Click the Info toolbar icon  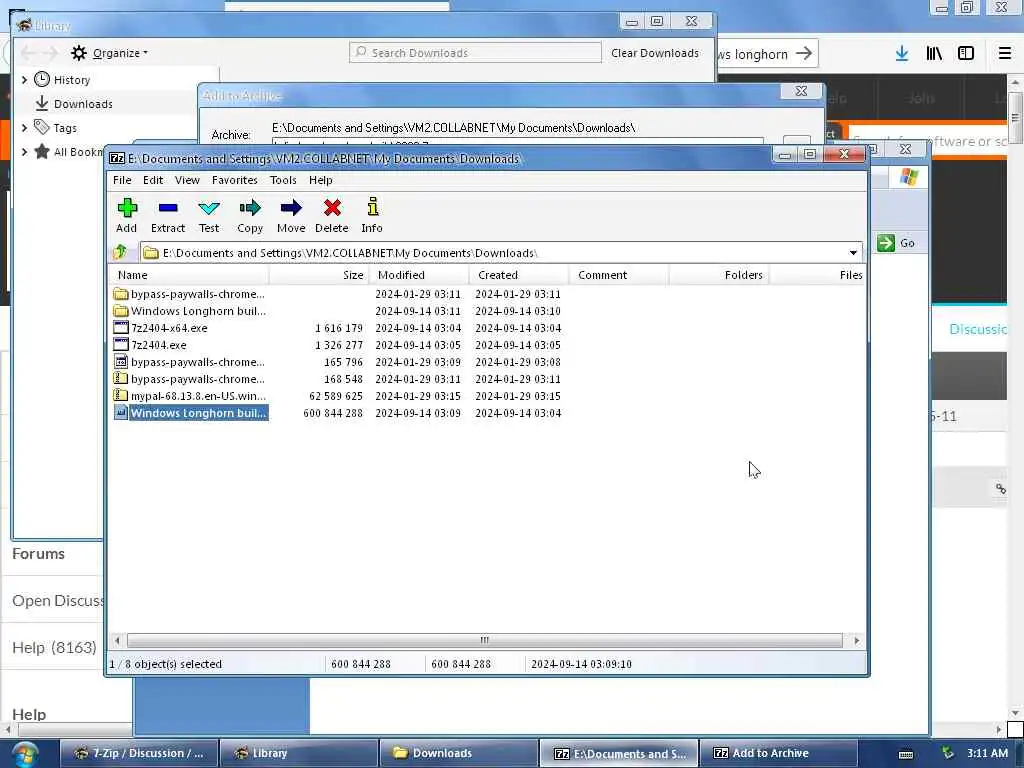coord(372,215)
